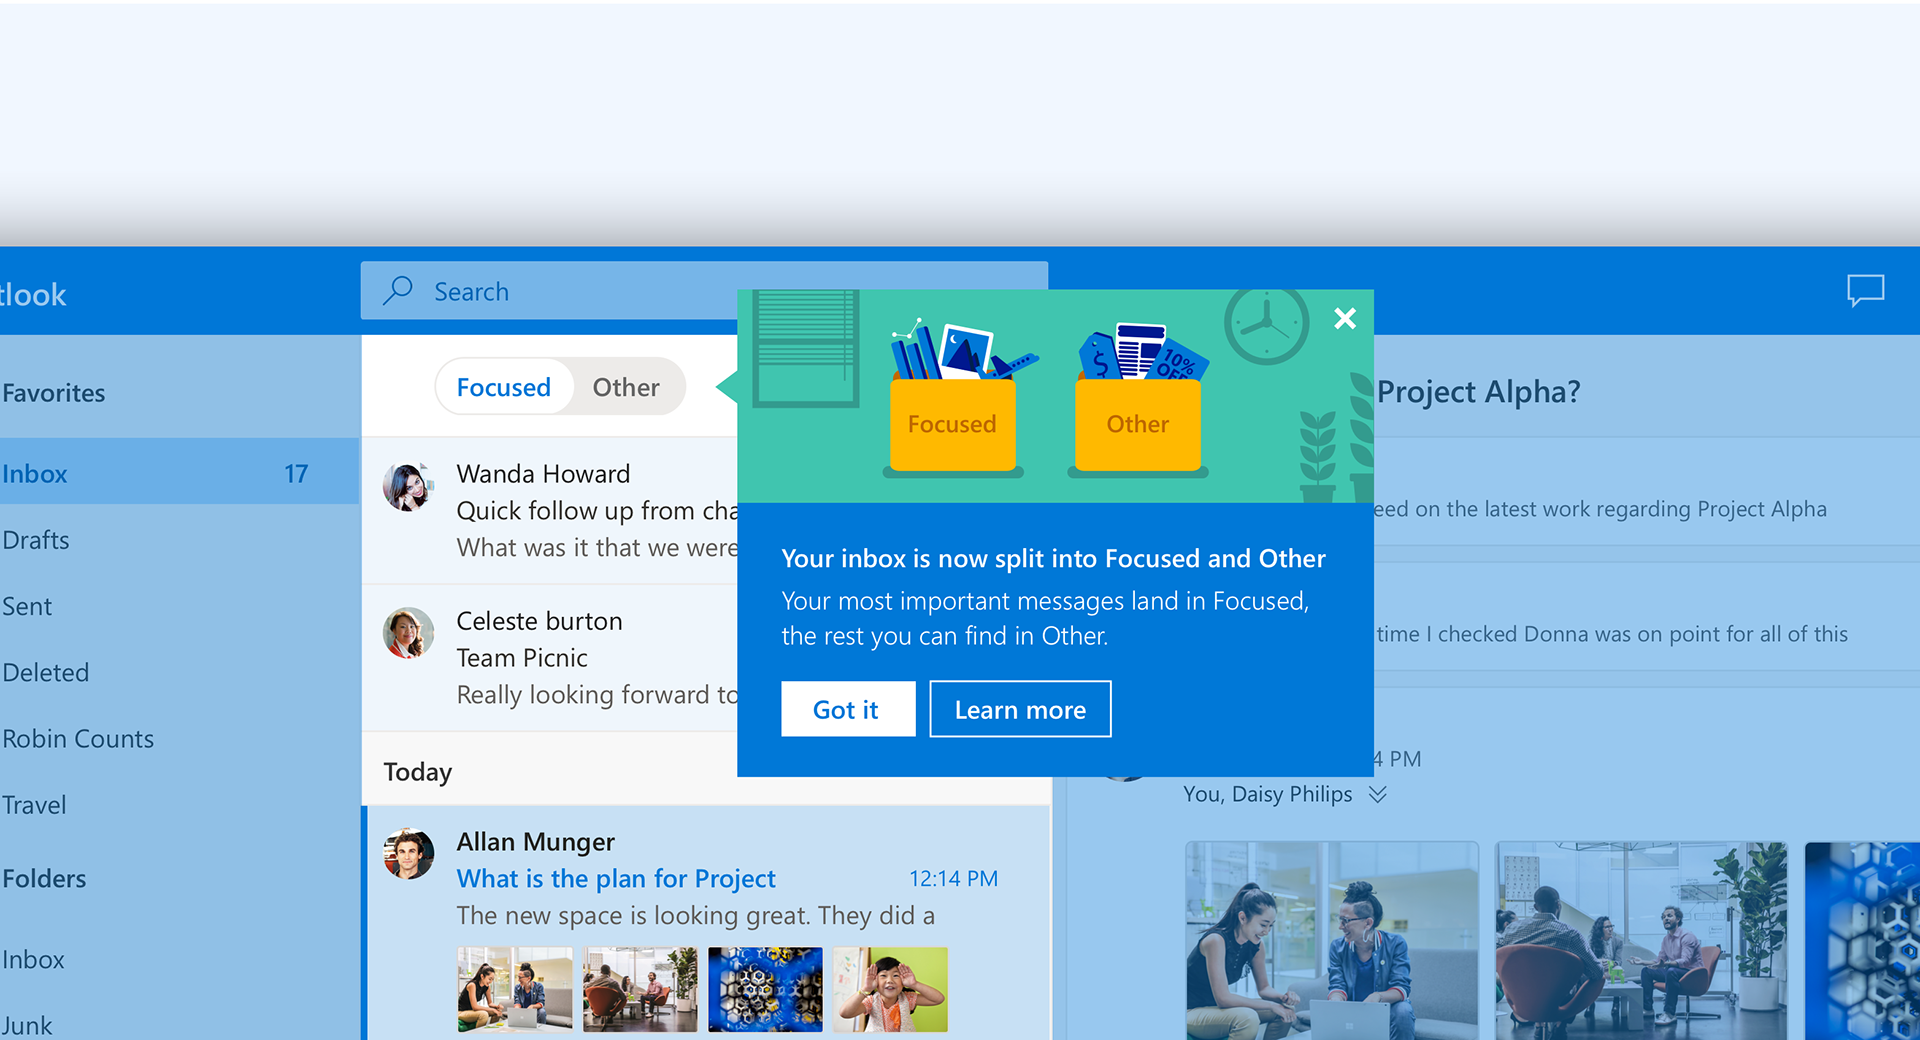Screen dimensions: 1920x1040
Task: Click the Outlook logo text in header
Action: (x=33, y=294)
